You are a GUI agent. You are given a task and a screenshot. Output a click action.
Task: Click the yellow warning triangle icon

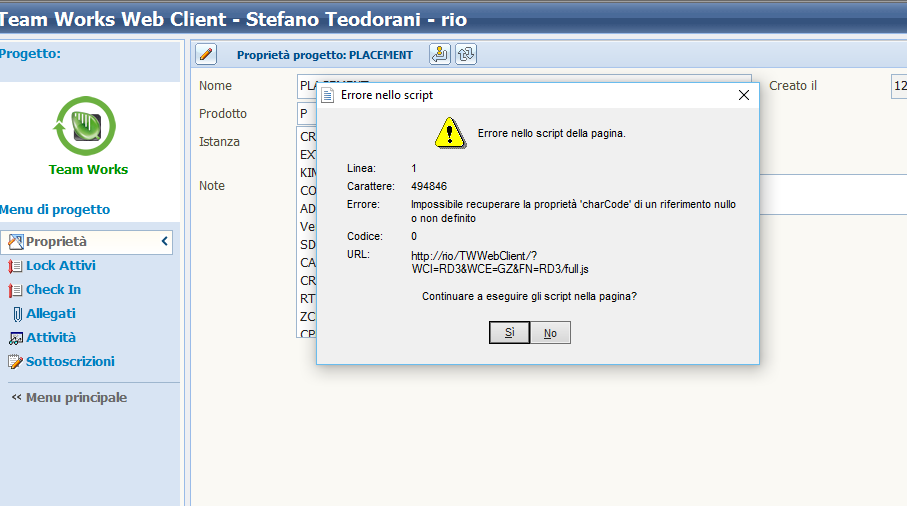click(x=450, y=133)
